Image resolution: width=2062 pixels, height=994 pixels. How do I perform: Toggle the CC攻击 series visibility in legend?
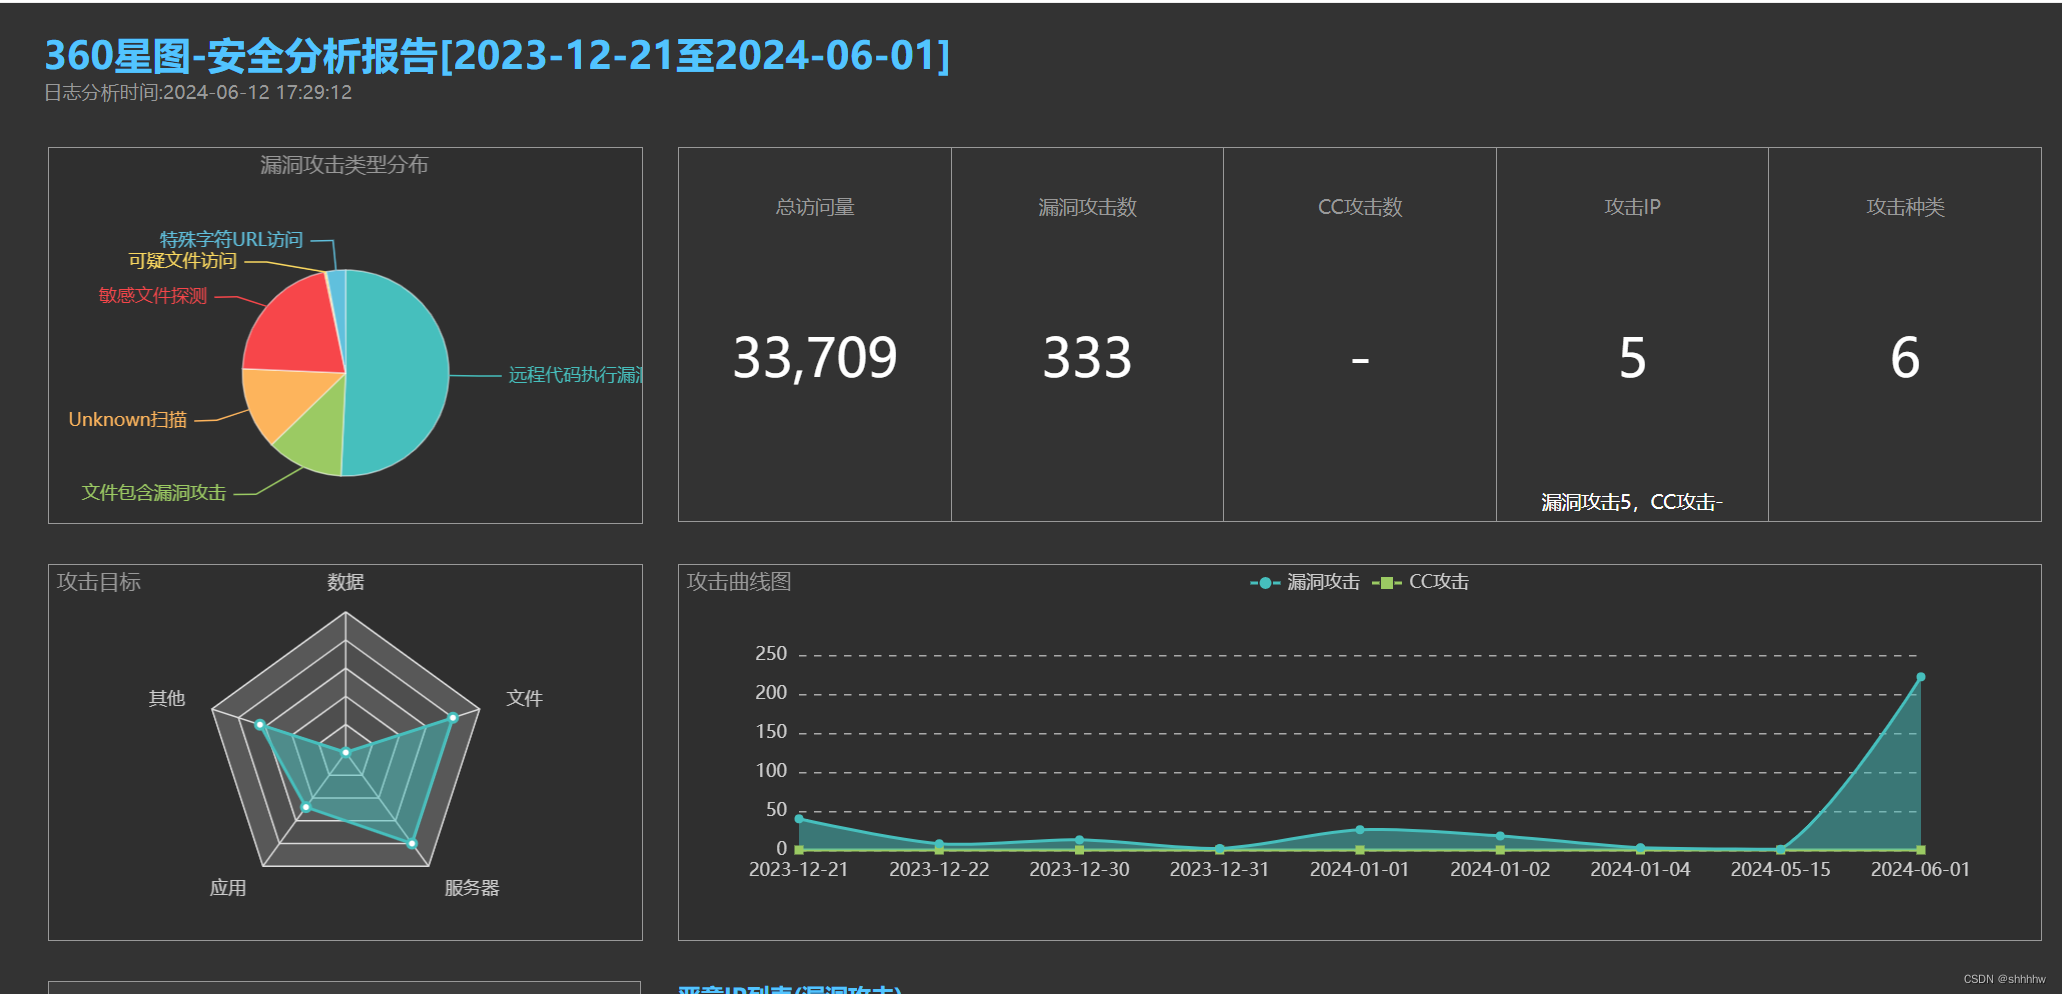click(1438, 581)
